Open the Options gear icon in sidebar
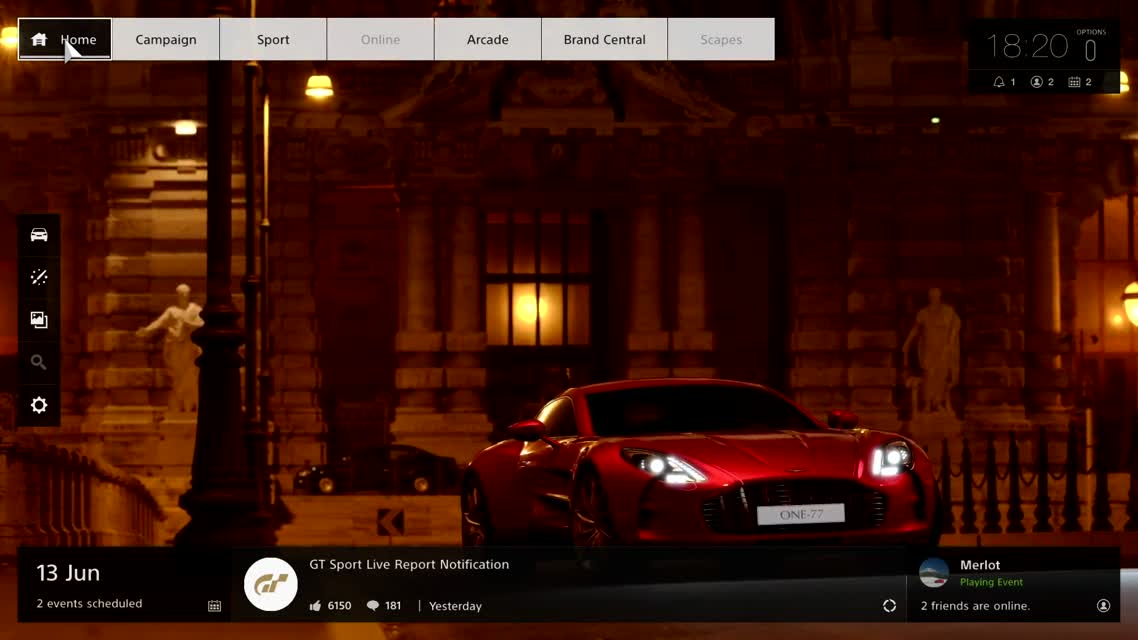Image resolution: width=1138 pixels, height=640 pixels. [x=39, y=405]
